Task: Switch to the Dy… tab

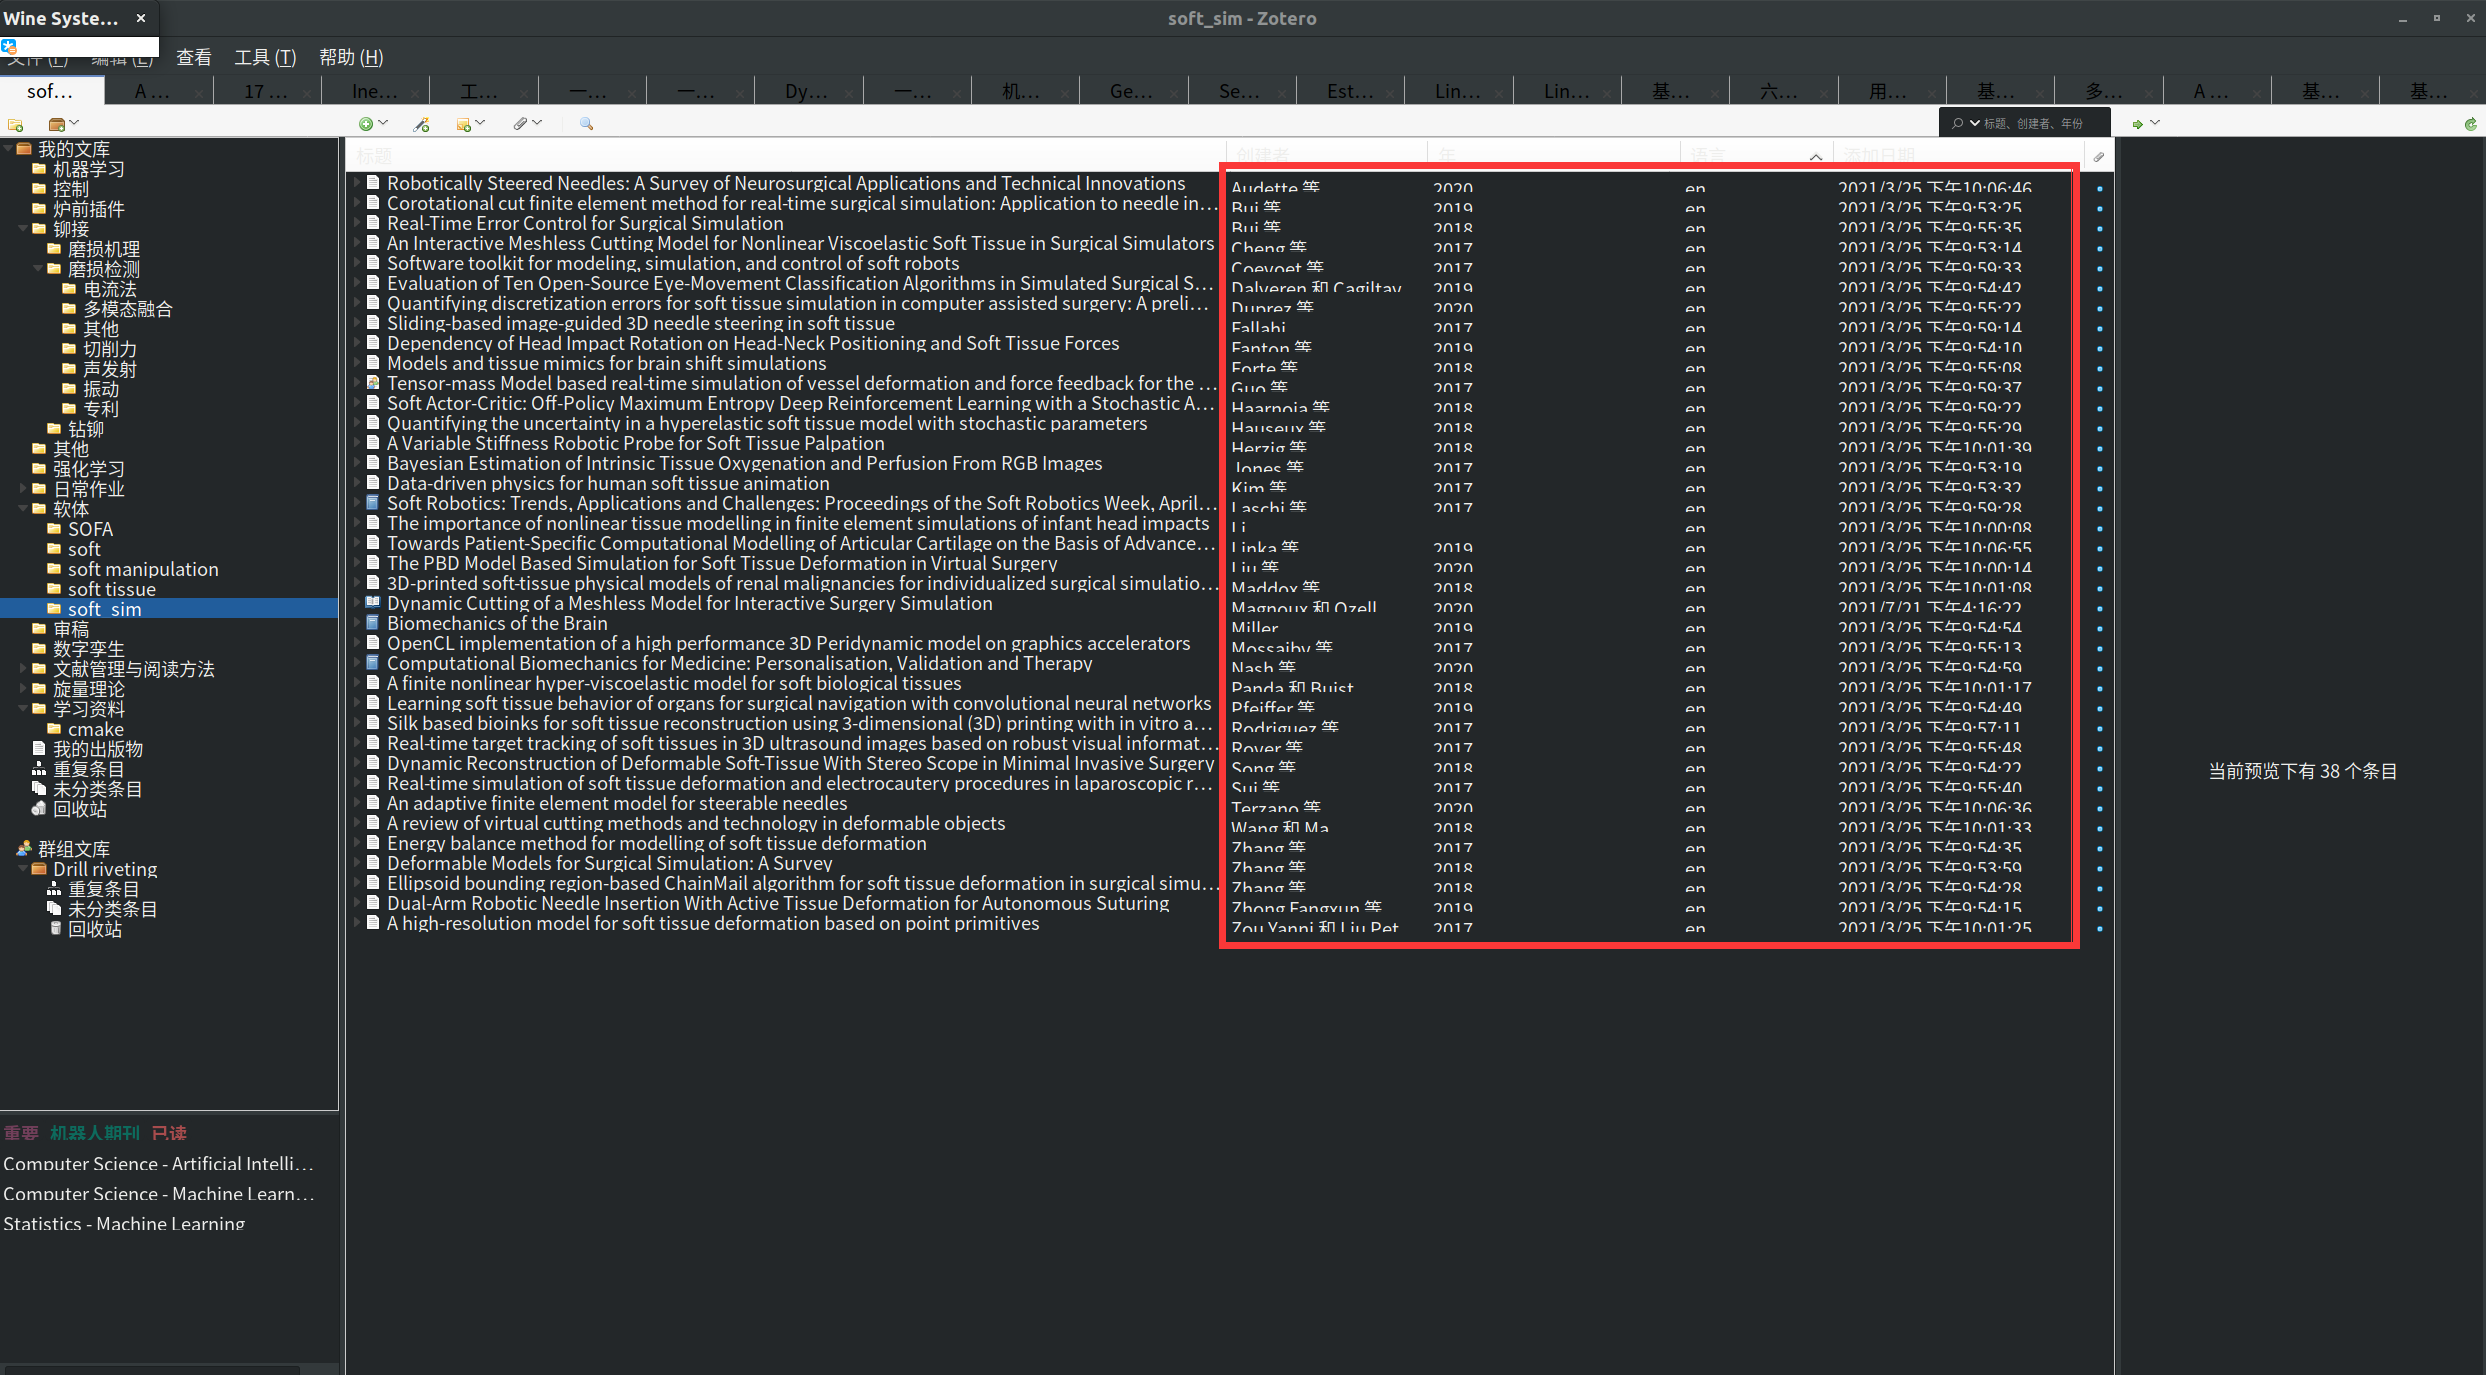Action: click(806, 92)
